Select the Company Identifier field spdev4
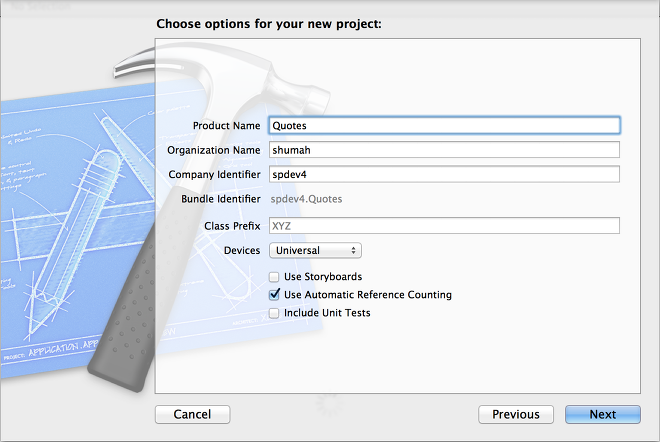Viewport: 660px width, 442px height. coord(444,174)
